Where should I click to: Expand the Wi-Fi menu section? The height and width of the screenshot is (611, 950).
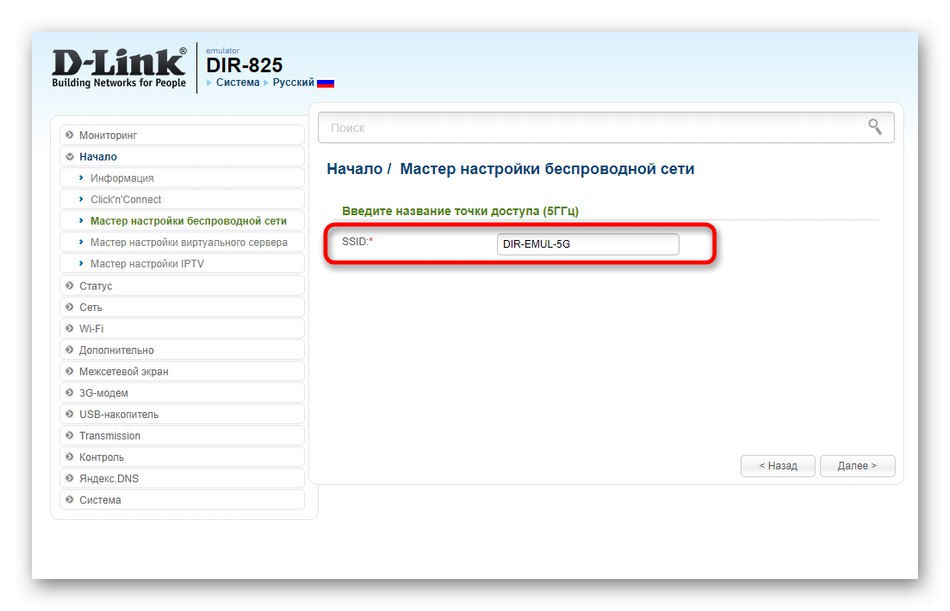click(x=182, y=329)
